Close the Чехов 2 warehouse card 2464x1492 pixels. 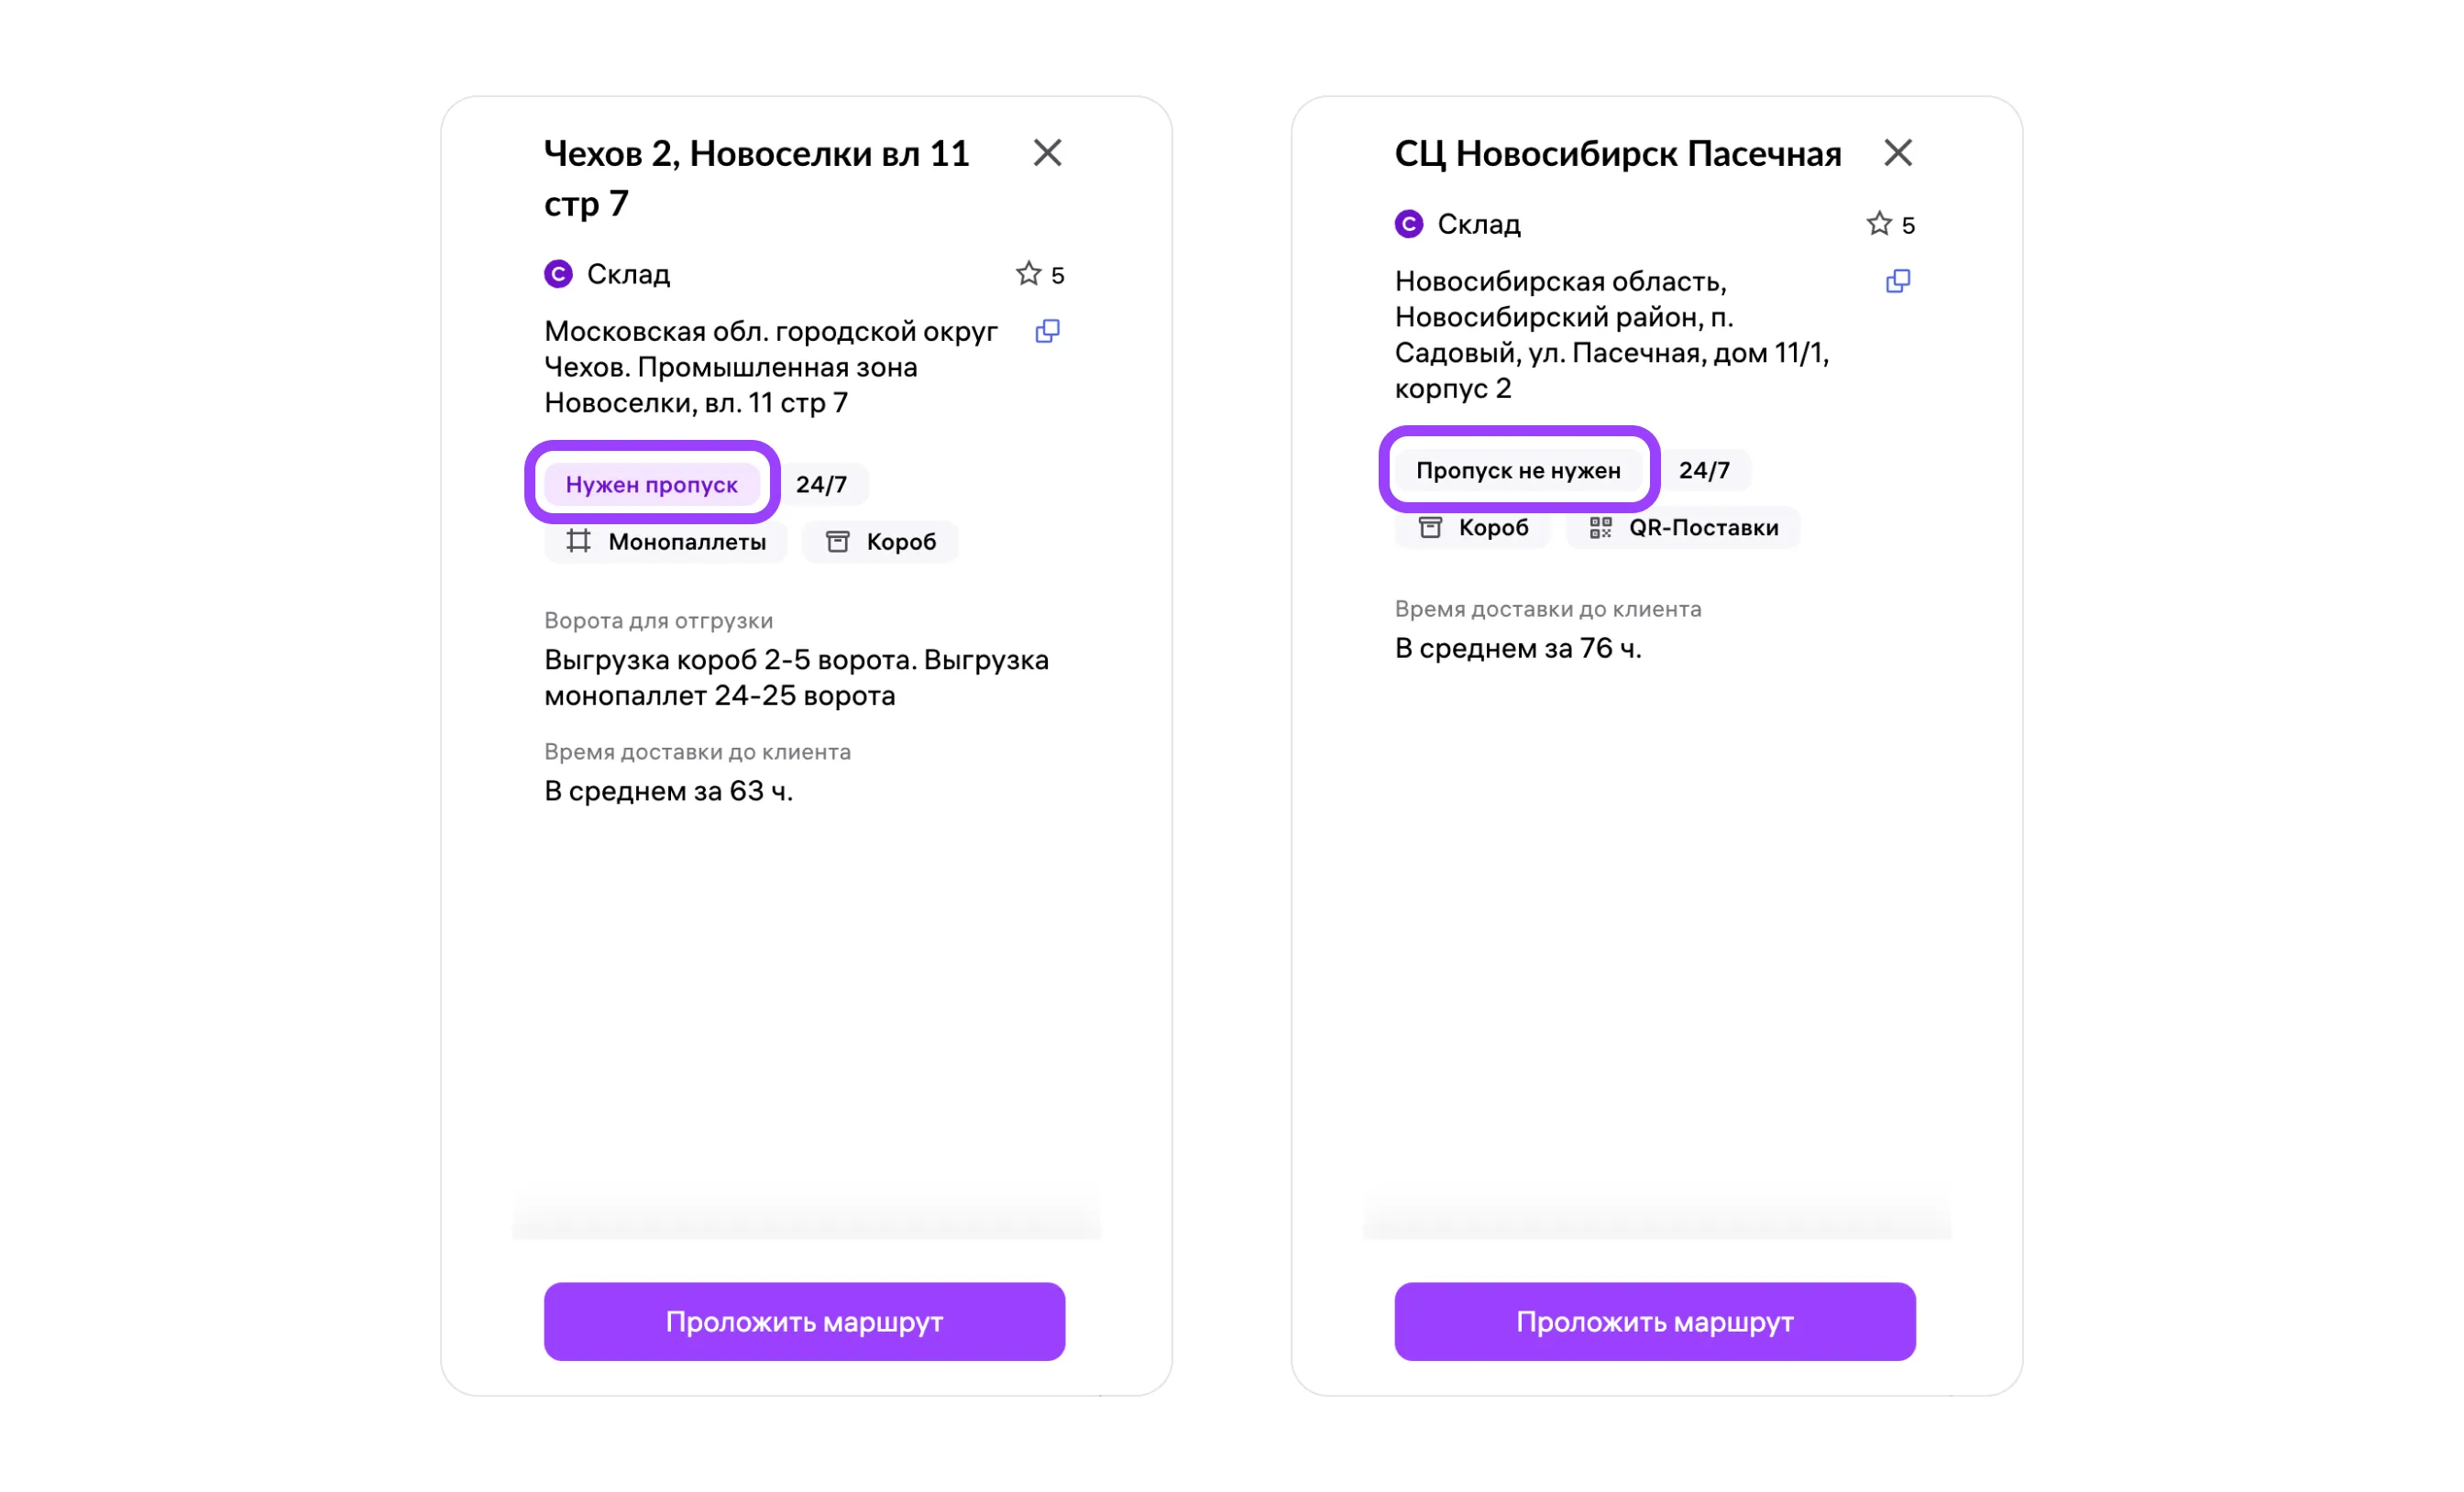1047,153
